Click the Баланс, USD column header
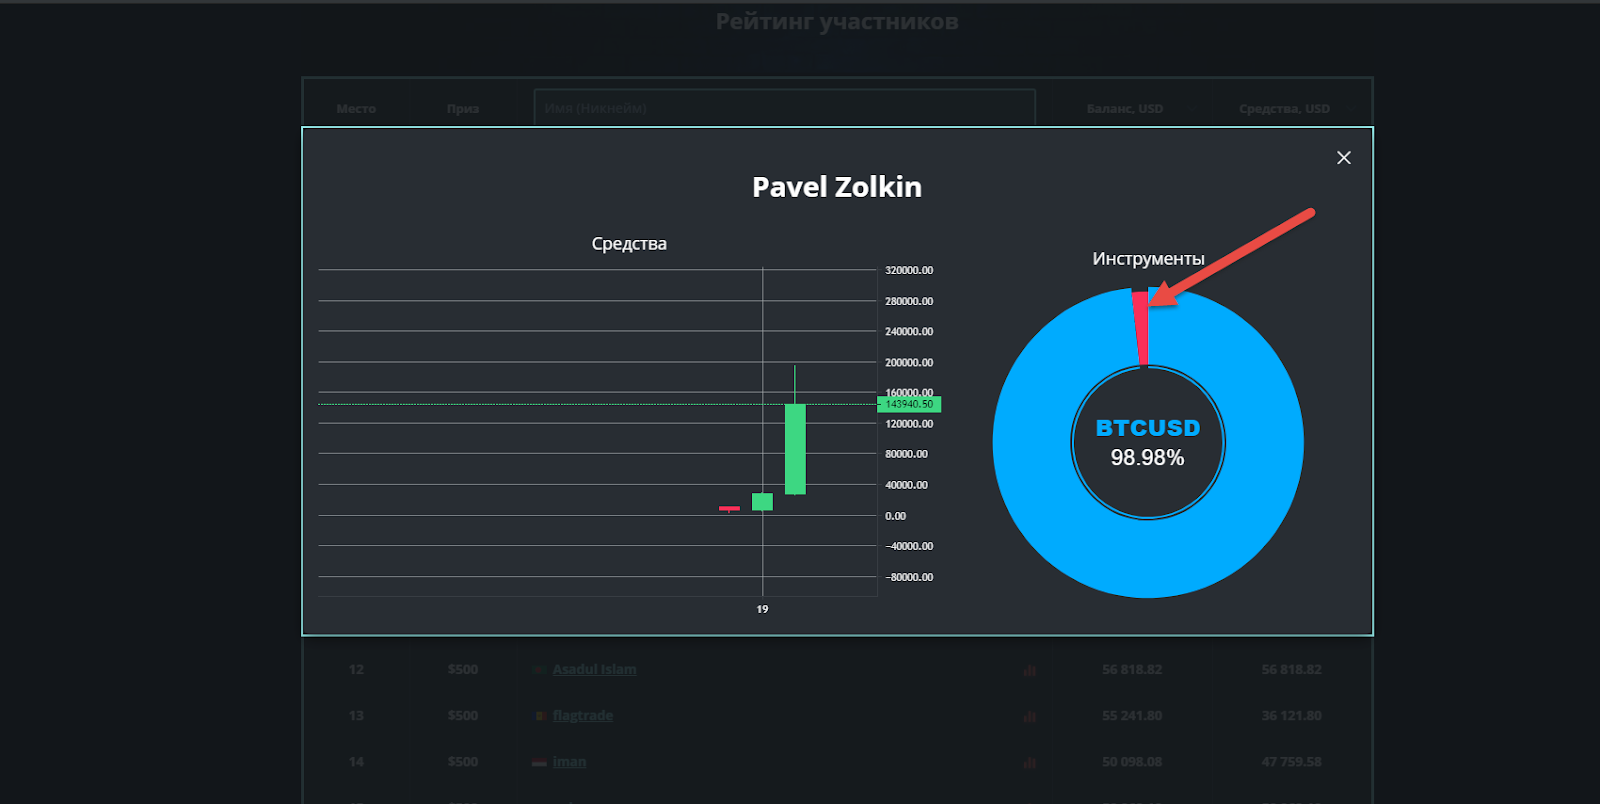The height and width of the screenshot is (804, 1600). coord(1125,108)
